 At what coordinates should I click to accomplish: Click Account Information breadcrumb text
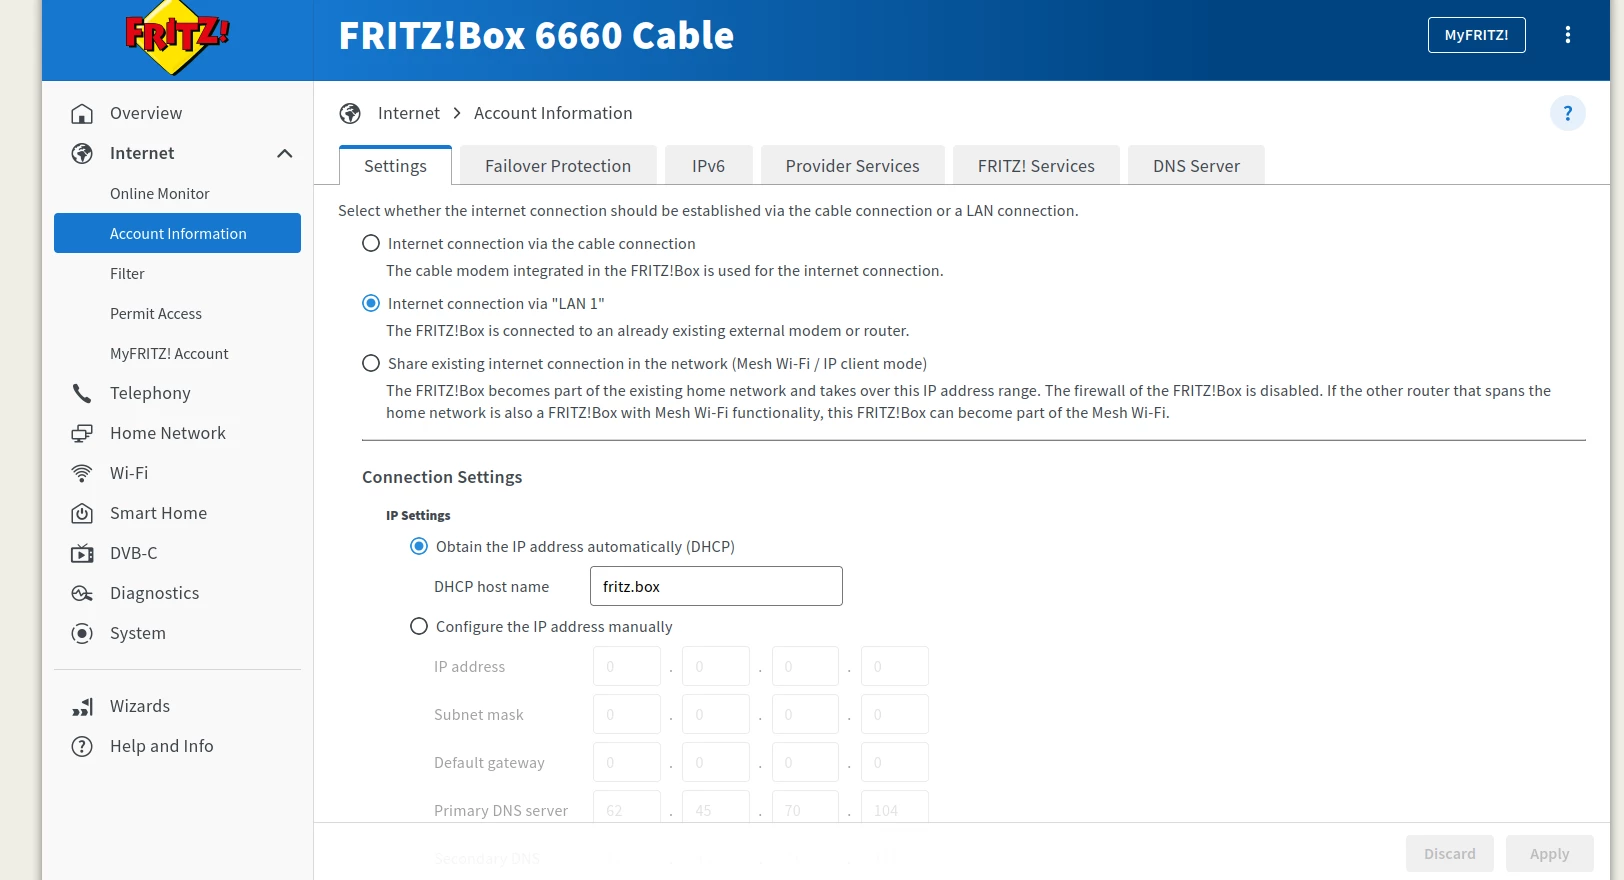coord(553,113)
